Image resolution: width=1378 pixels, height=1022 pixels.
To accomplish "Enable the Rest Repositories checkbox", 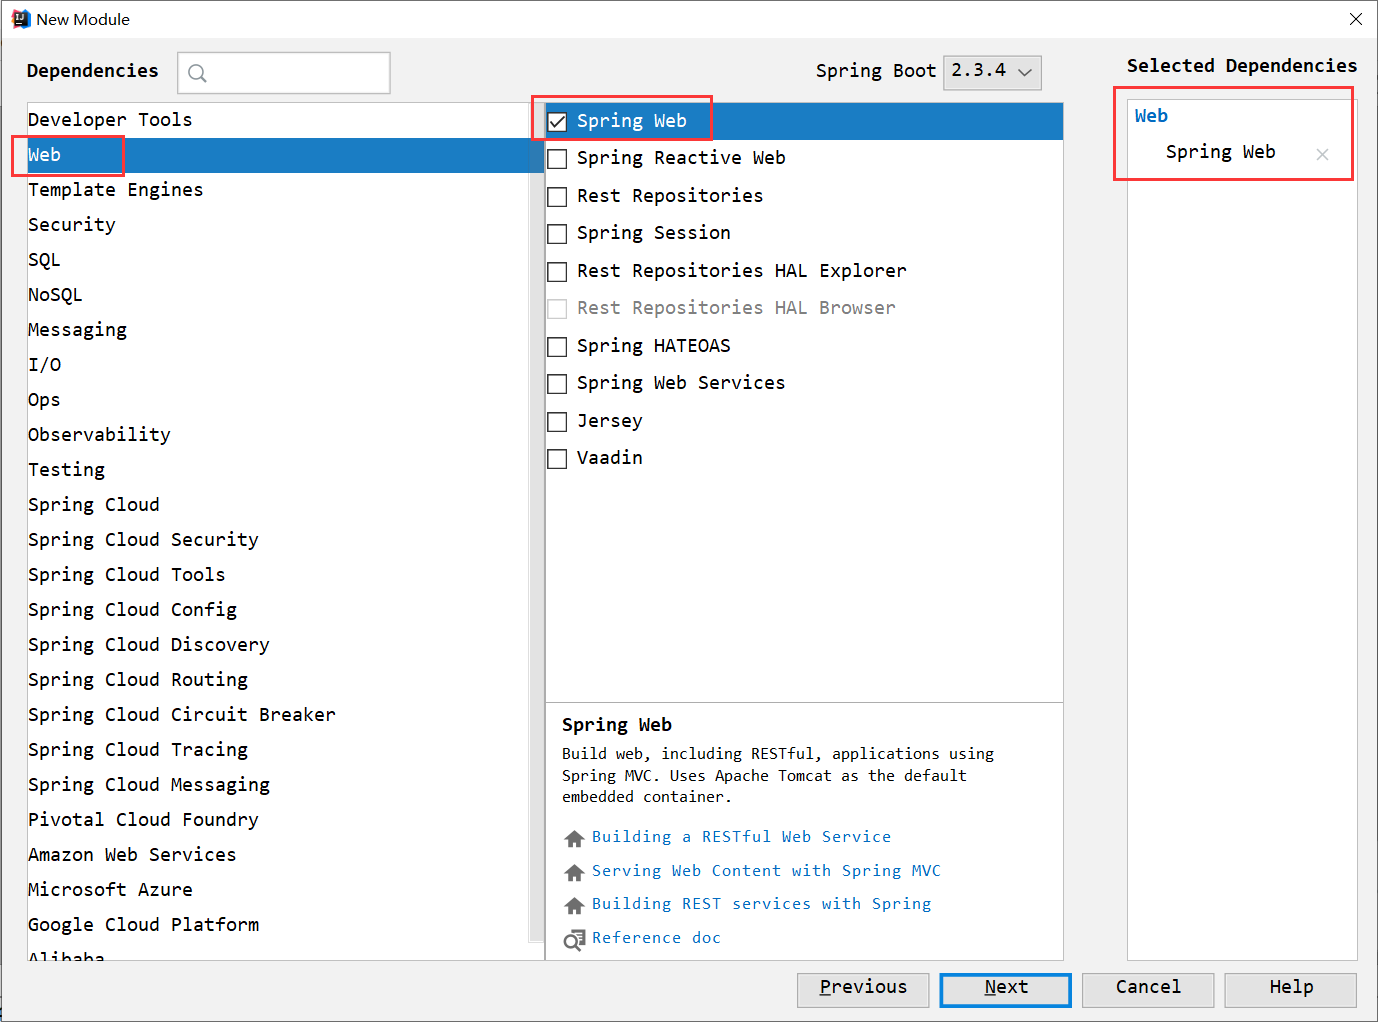I will pos(557,197).
